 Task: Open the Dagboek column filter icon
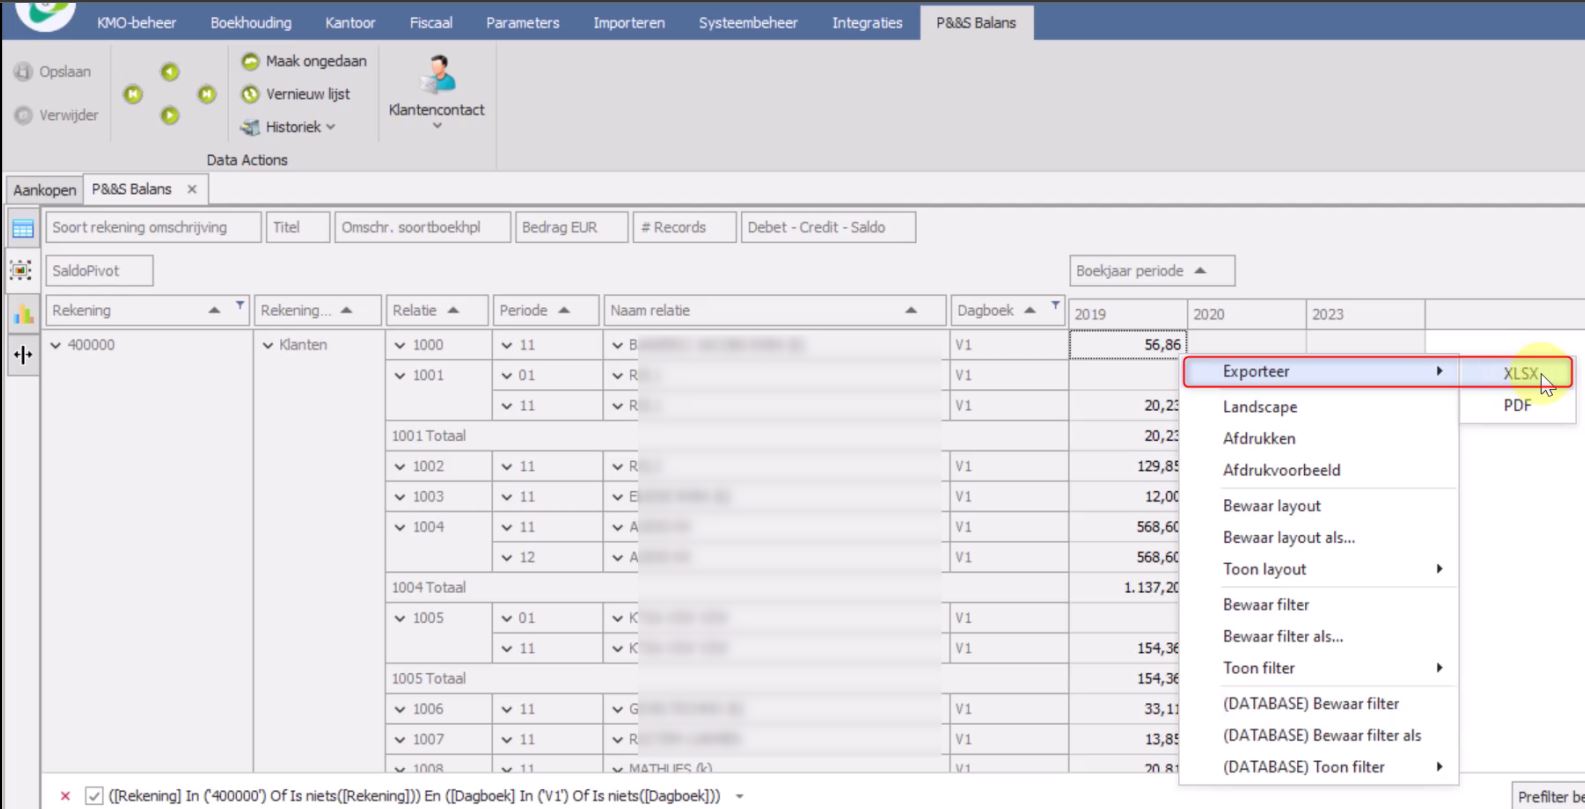point(1055,306)
